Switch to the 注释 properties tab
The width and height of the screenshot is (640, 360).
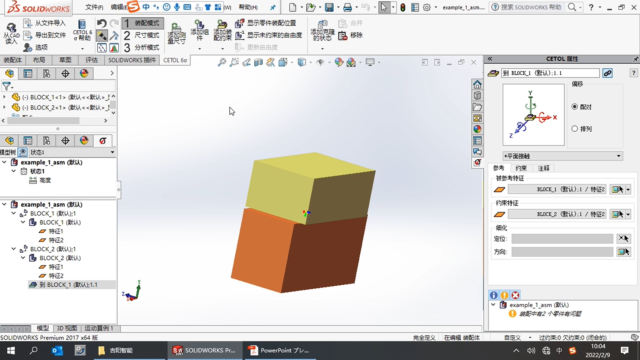pyautogui.click(x=544, y=168)
